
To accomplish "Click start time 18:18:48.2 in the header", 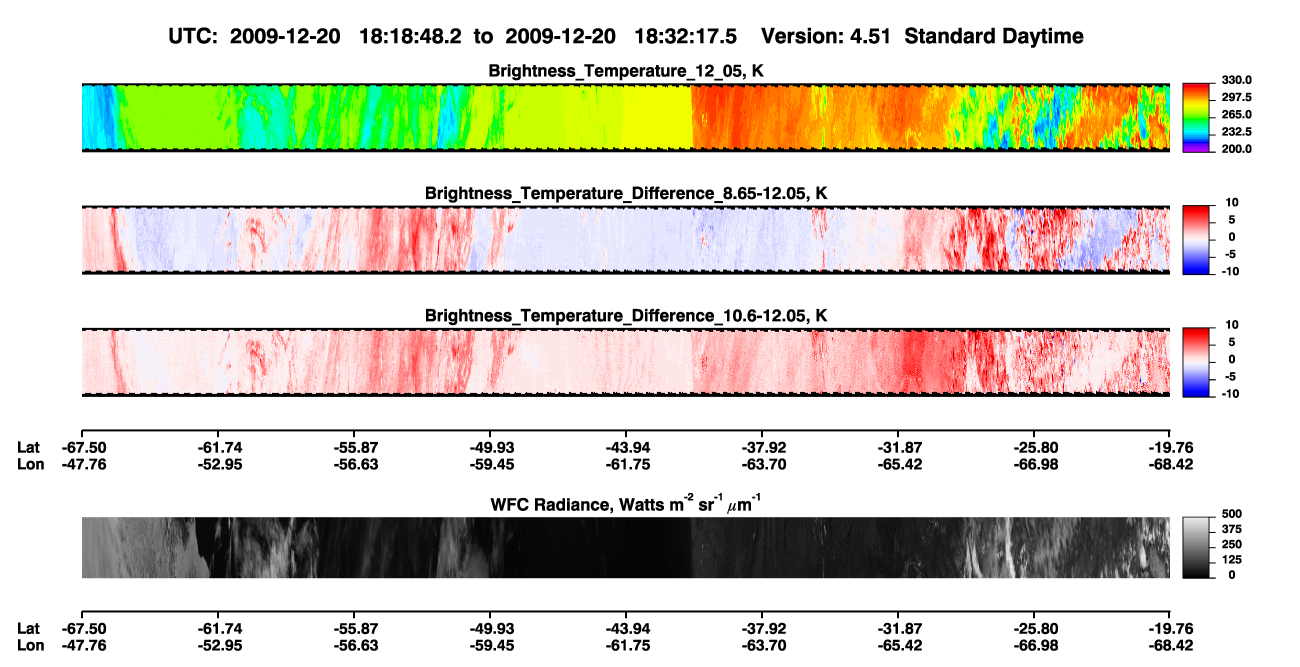I will 413,36.
